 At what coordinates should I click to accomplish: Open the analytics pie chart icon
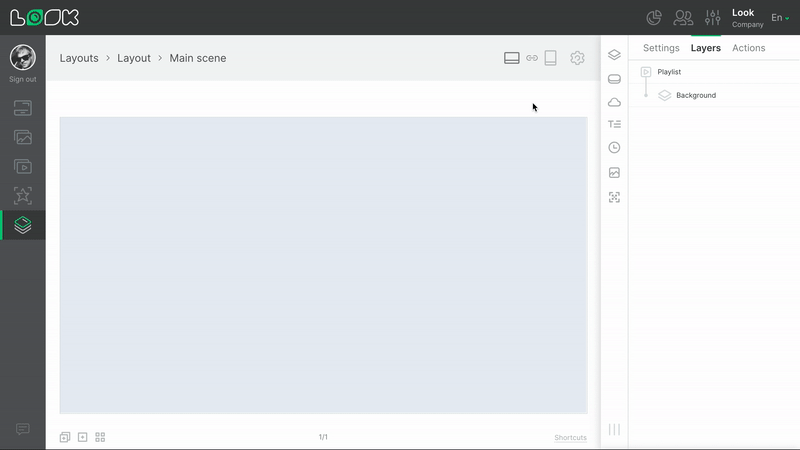[654, 18]
